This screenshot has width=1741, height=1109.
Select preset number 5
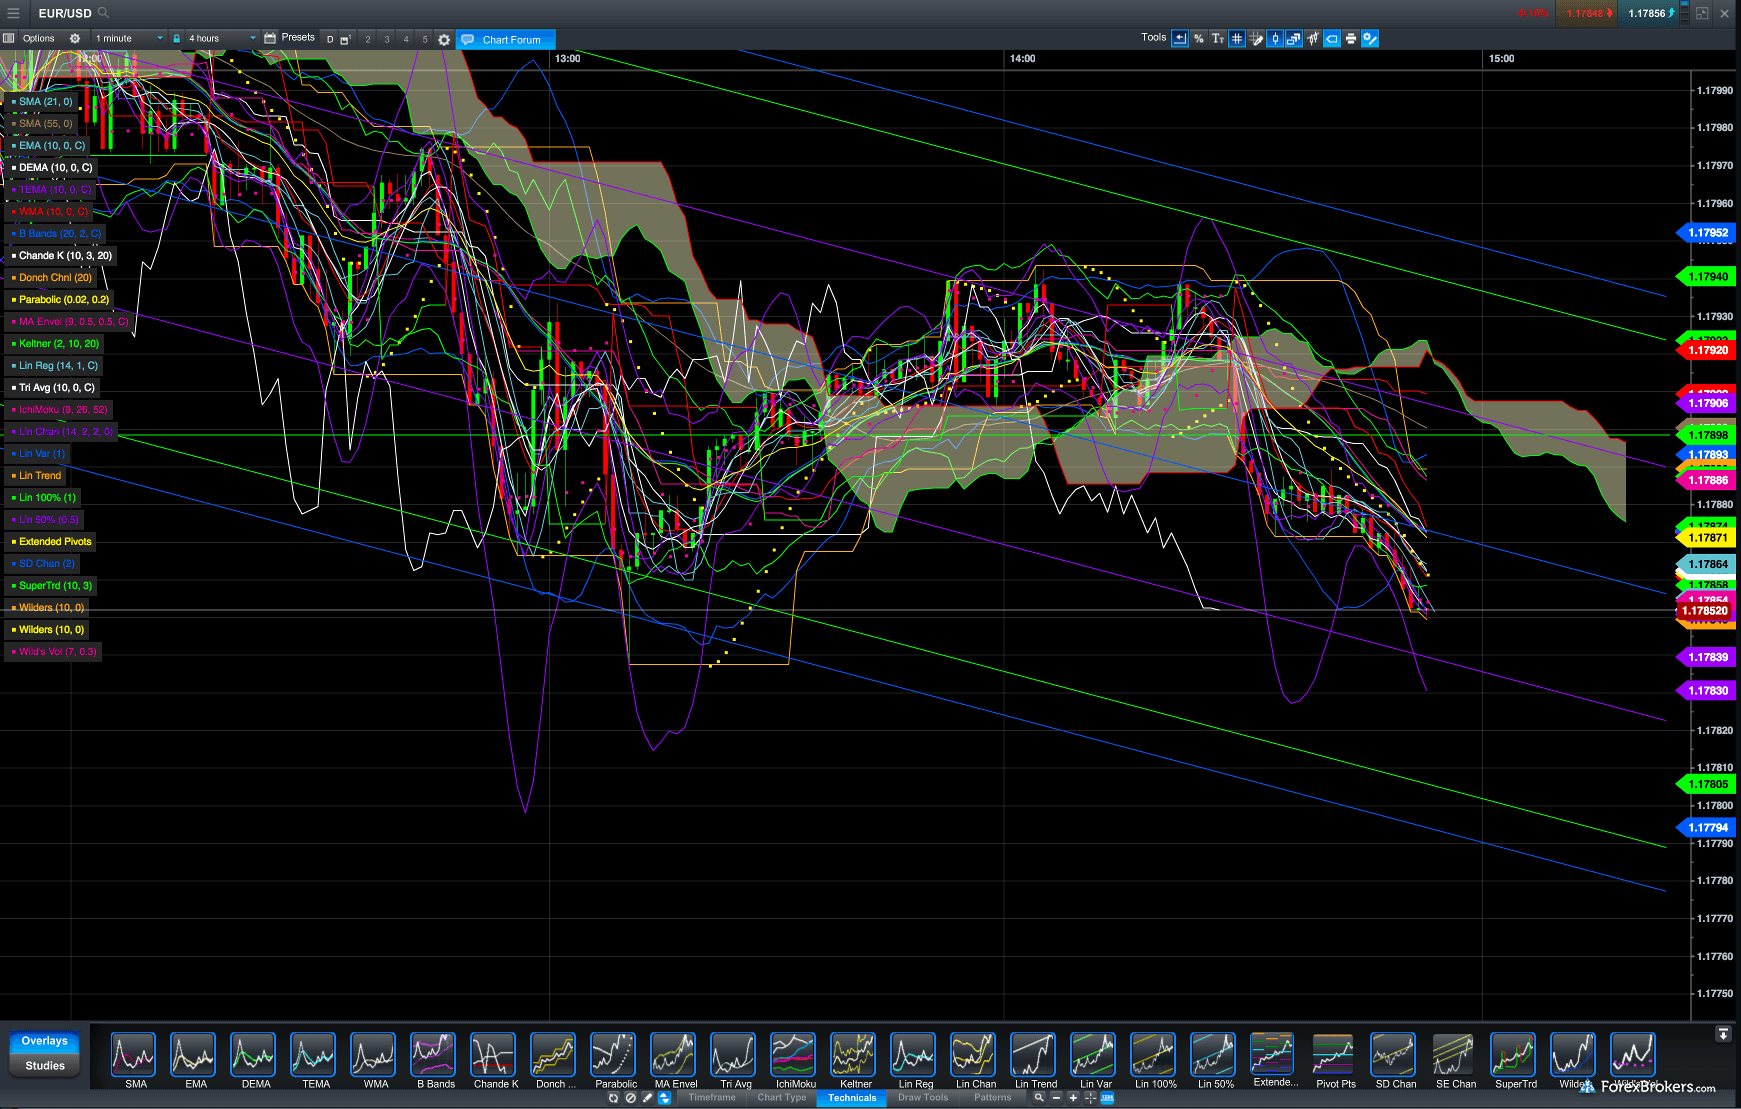pyautogui.click(x=425, y=40)
